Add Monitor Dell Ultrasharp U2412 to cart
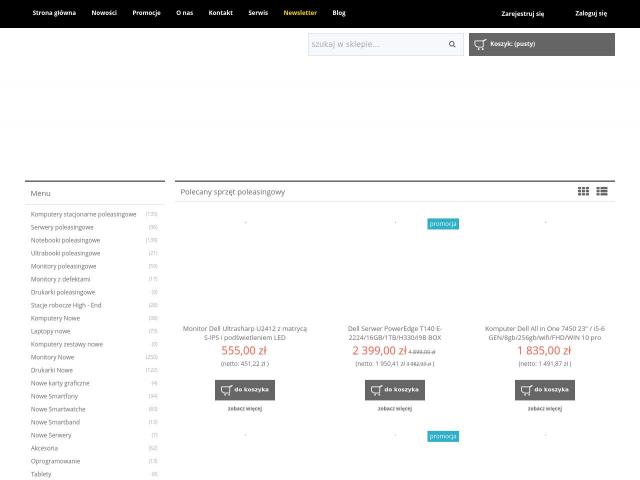 245,390
